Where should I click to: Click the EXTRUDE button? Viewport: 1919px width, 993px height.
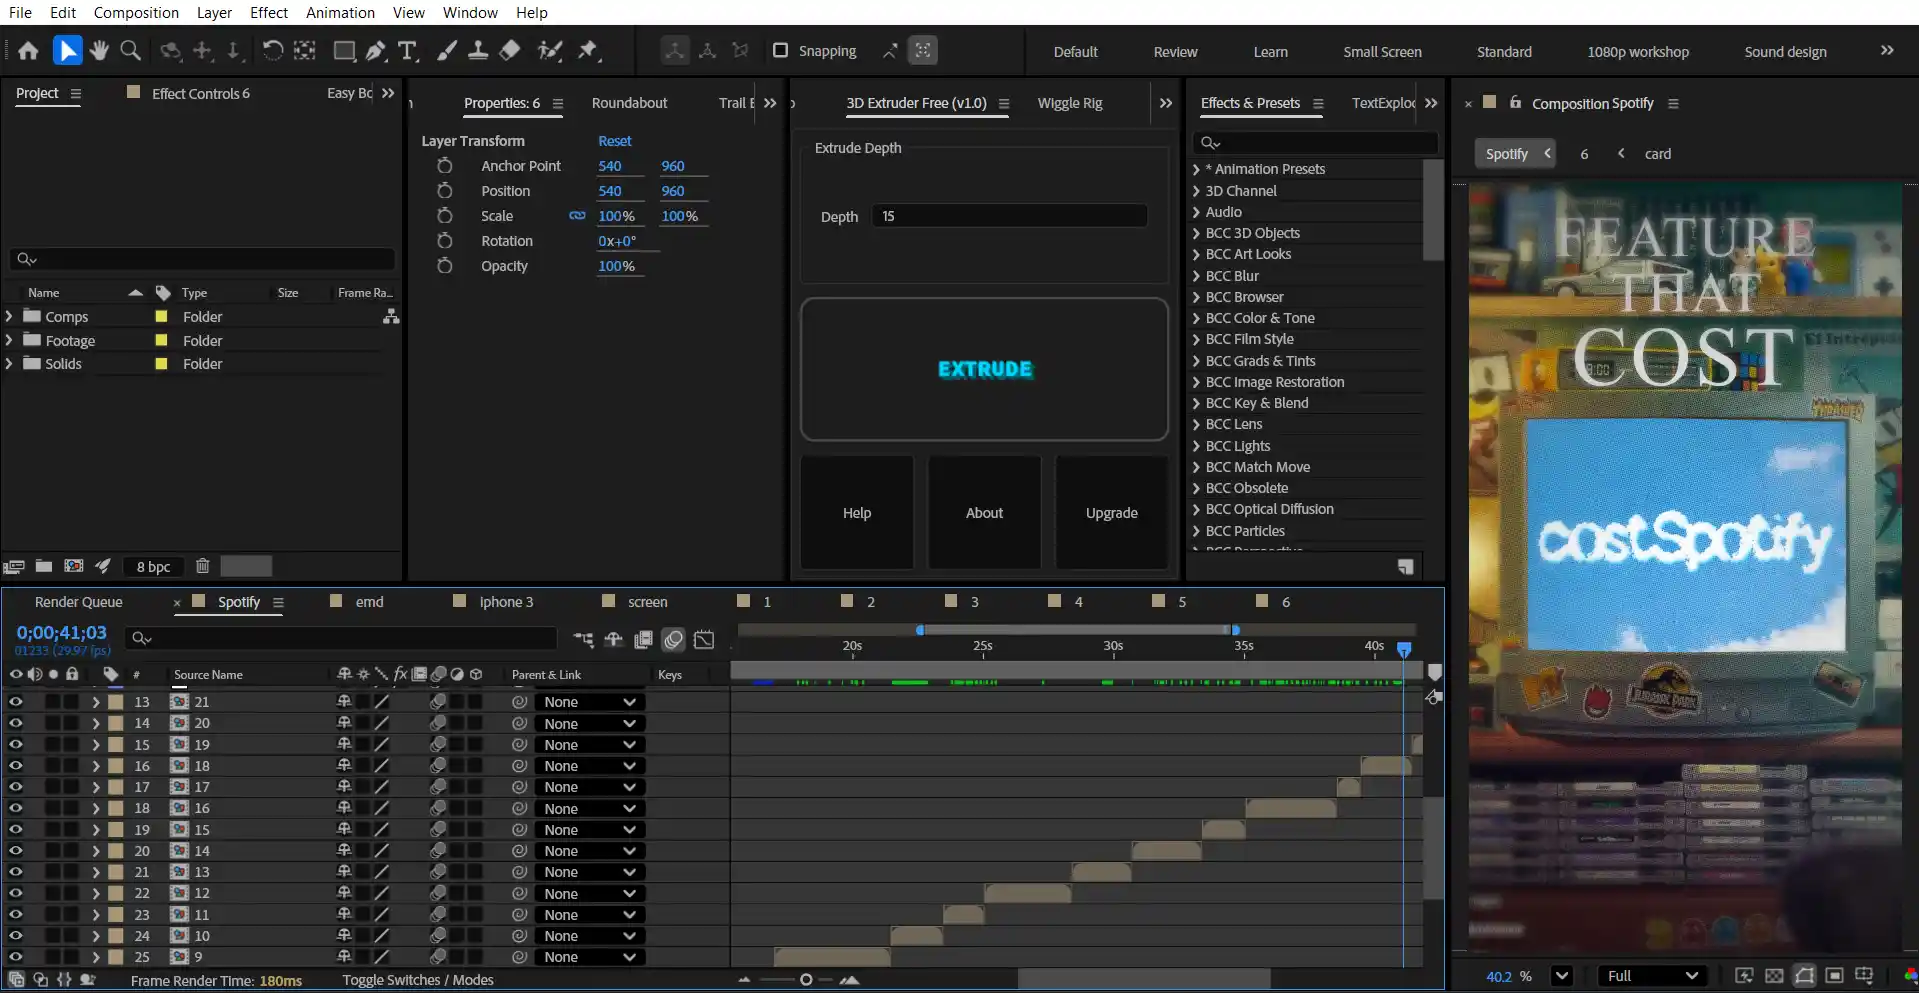click(984, 369)
